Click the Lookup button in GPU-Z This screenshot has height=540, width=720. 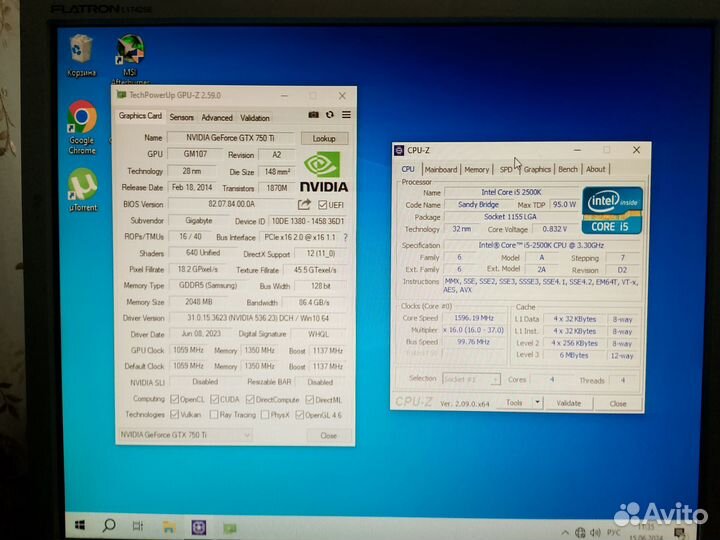tap(324, 138)
